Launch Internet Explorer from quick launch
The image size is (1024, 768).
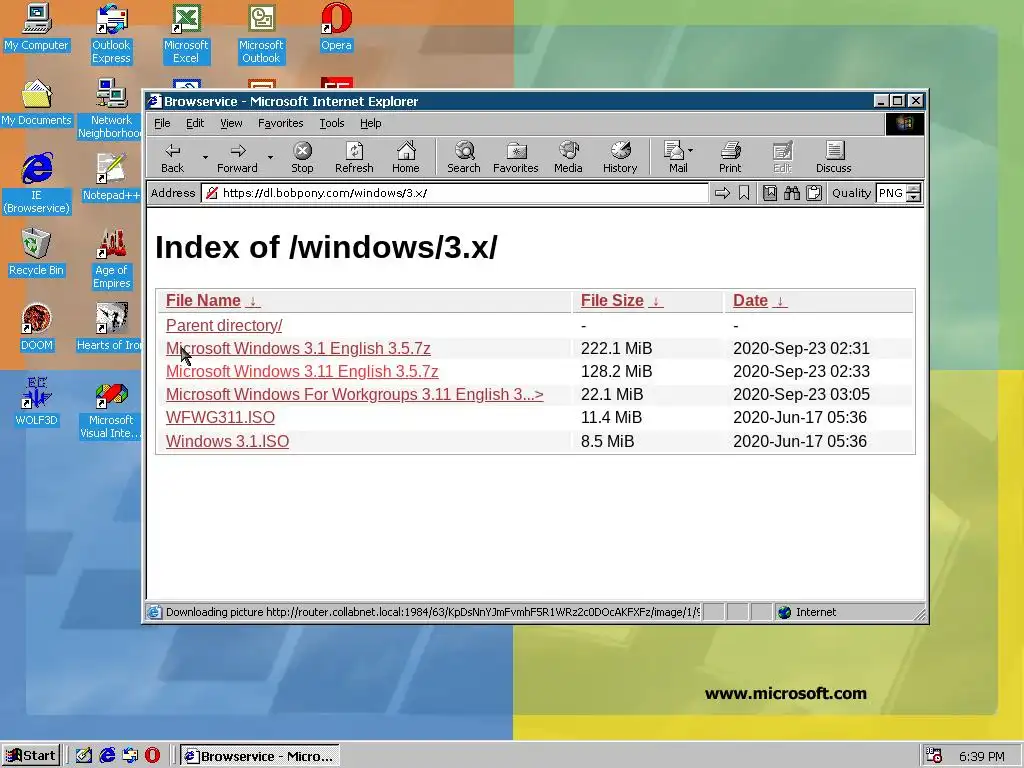tap(107, 756)
